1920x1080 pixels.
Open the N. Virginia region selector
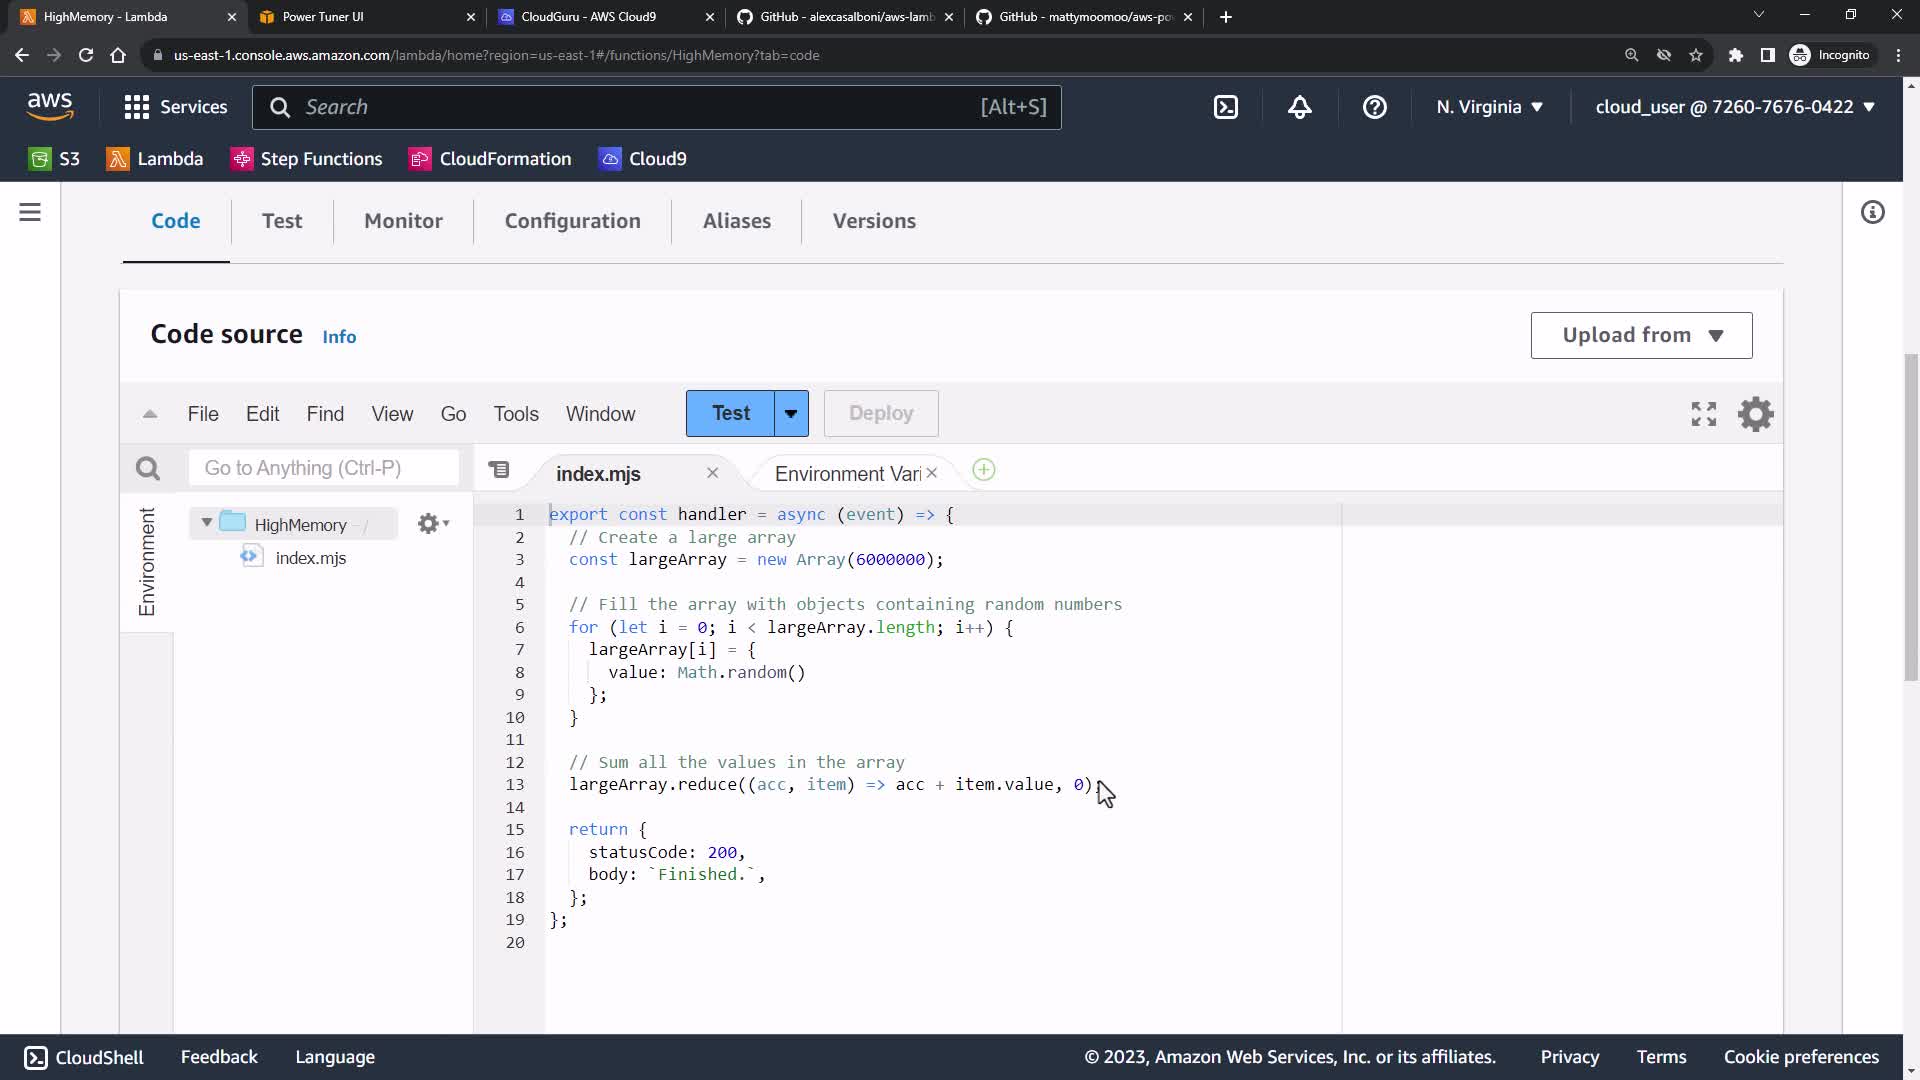tap(1489, 107)
